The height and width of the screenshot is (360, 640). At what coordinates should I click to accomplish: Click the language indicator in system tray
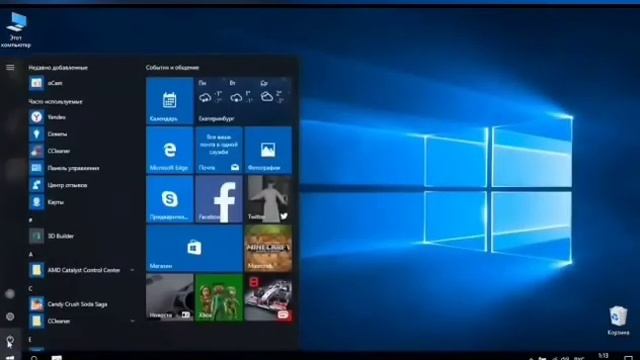click(579, 358)
